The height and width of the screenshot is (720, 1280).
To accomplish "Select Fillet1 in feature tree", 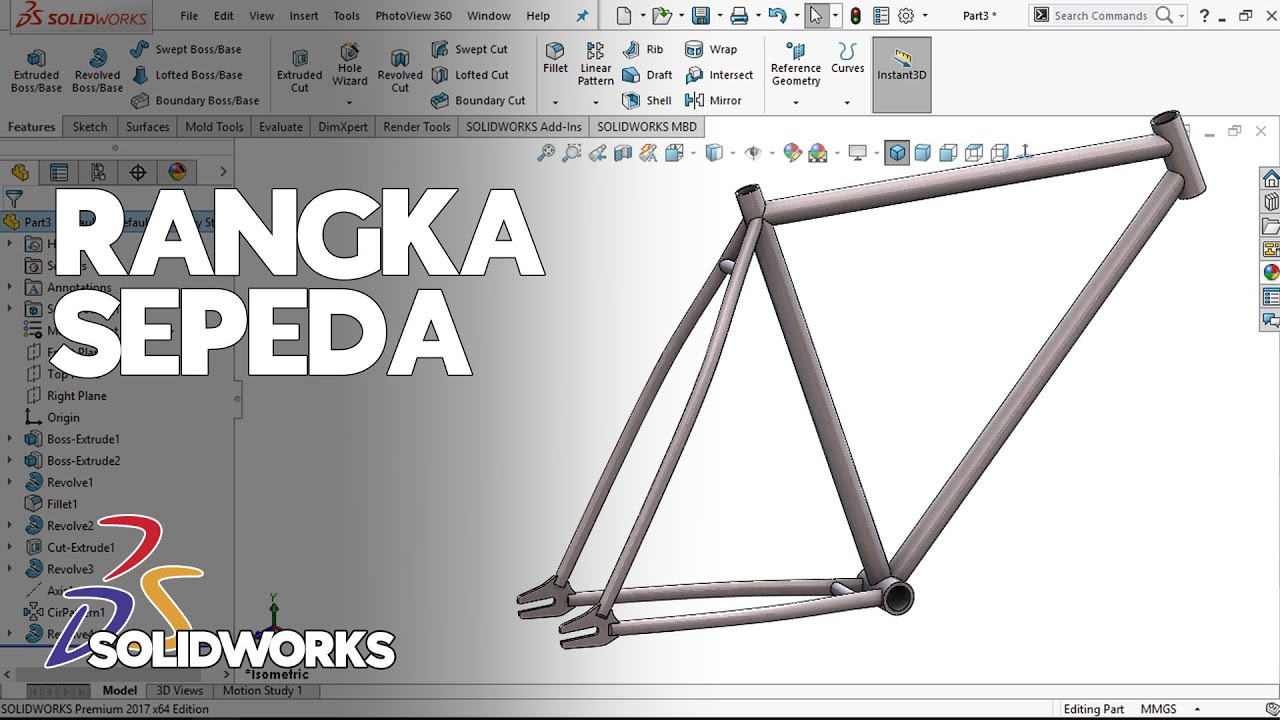I will (x=62, y=504).
